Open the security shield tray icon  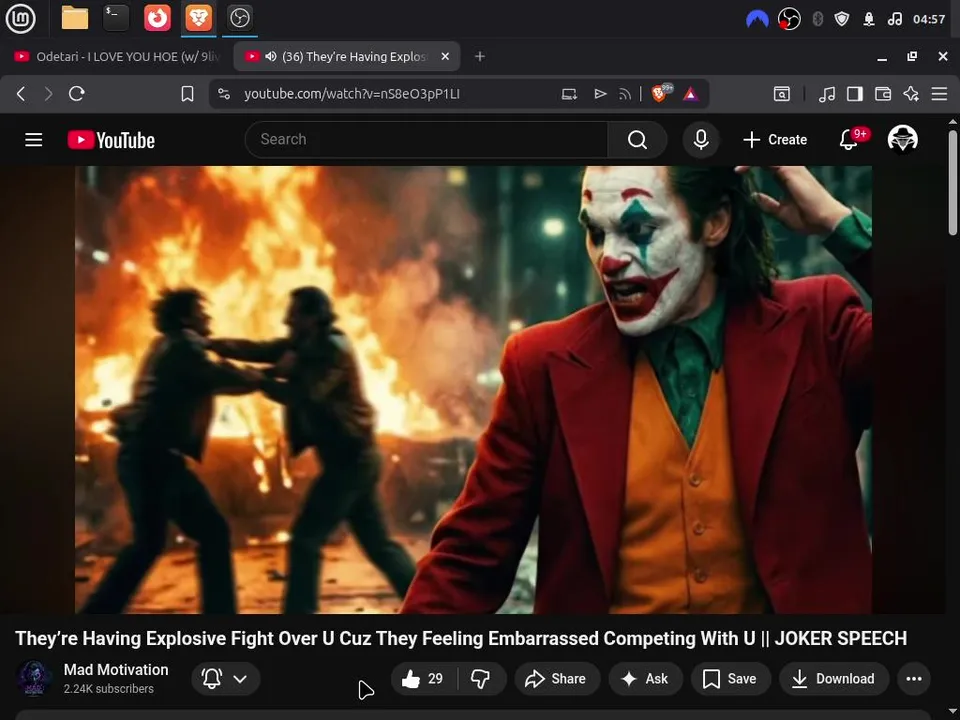click(x=842, y=20)
